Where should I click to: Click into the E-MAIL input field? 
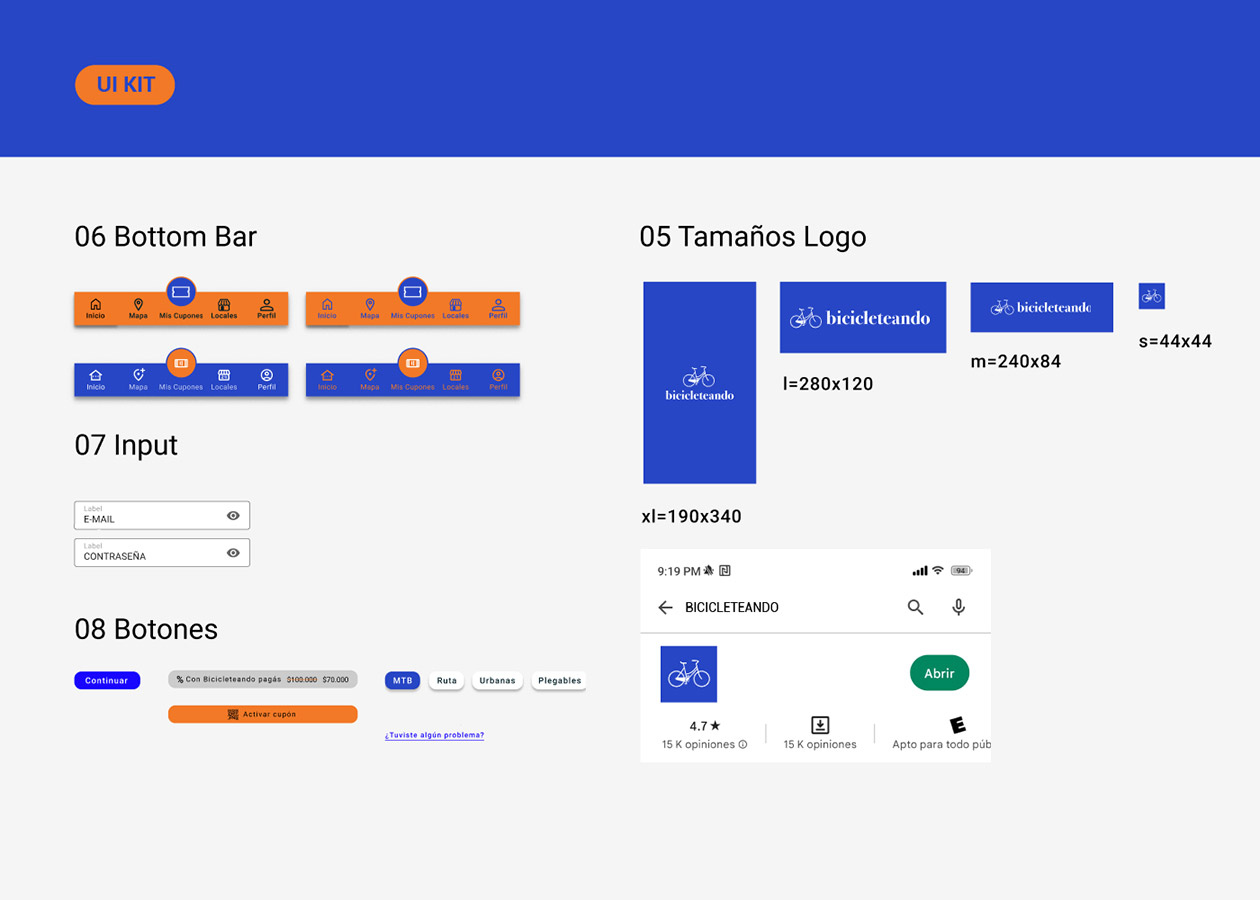tap(162, 516)
